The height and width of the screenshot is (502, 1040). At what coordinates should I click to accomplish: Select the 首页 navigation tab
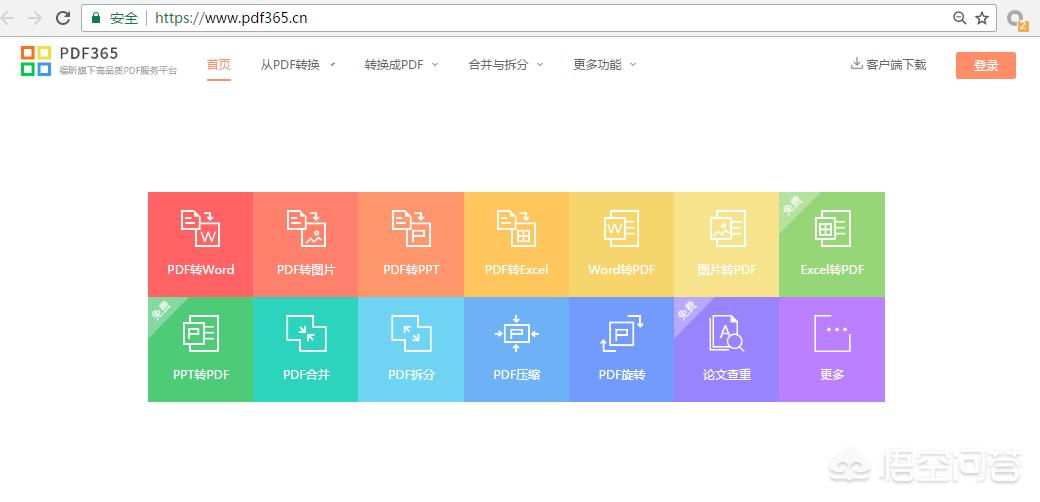click(218, 64)
